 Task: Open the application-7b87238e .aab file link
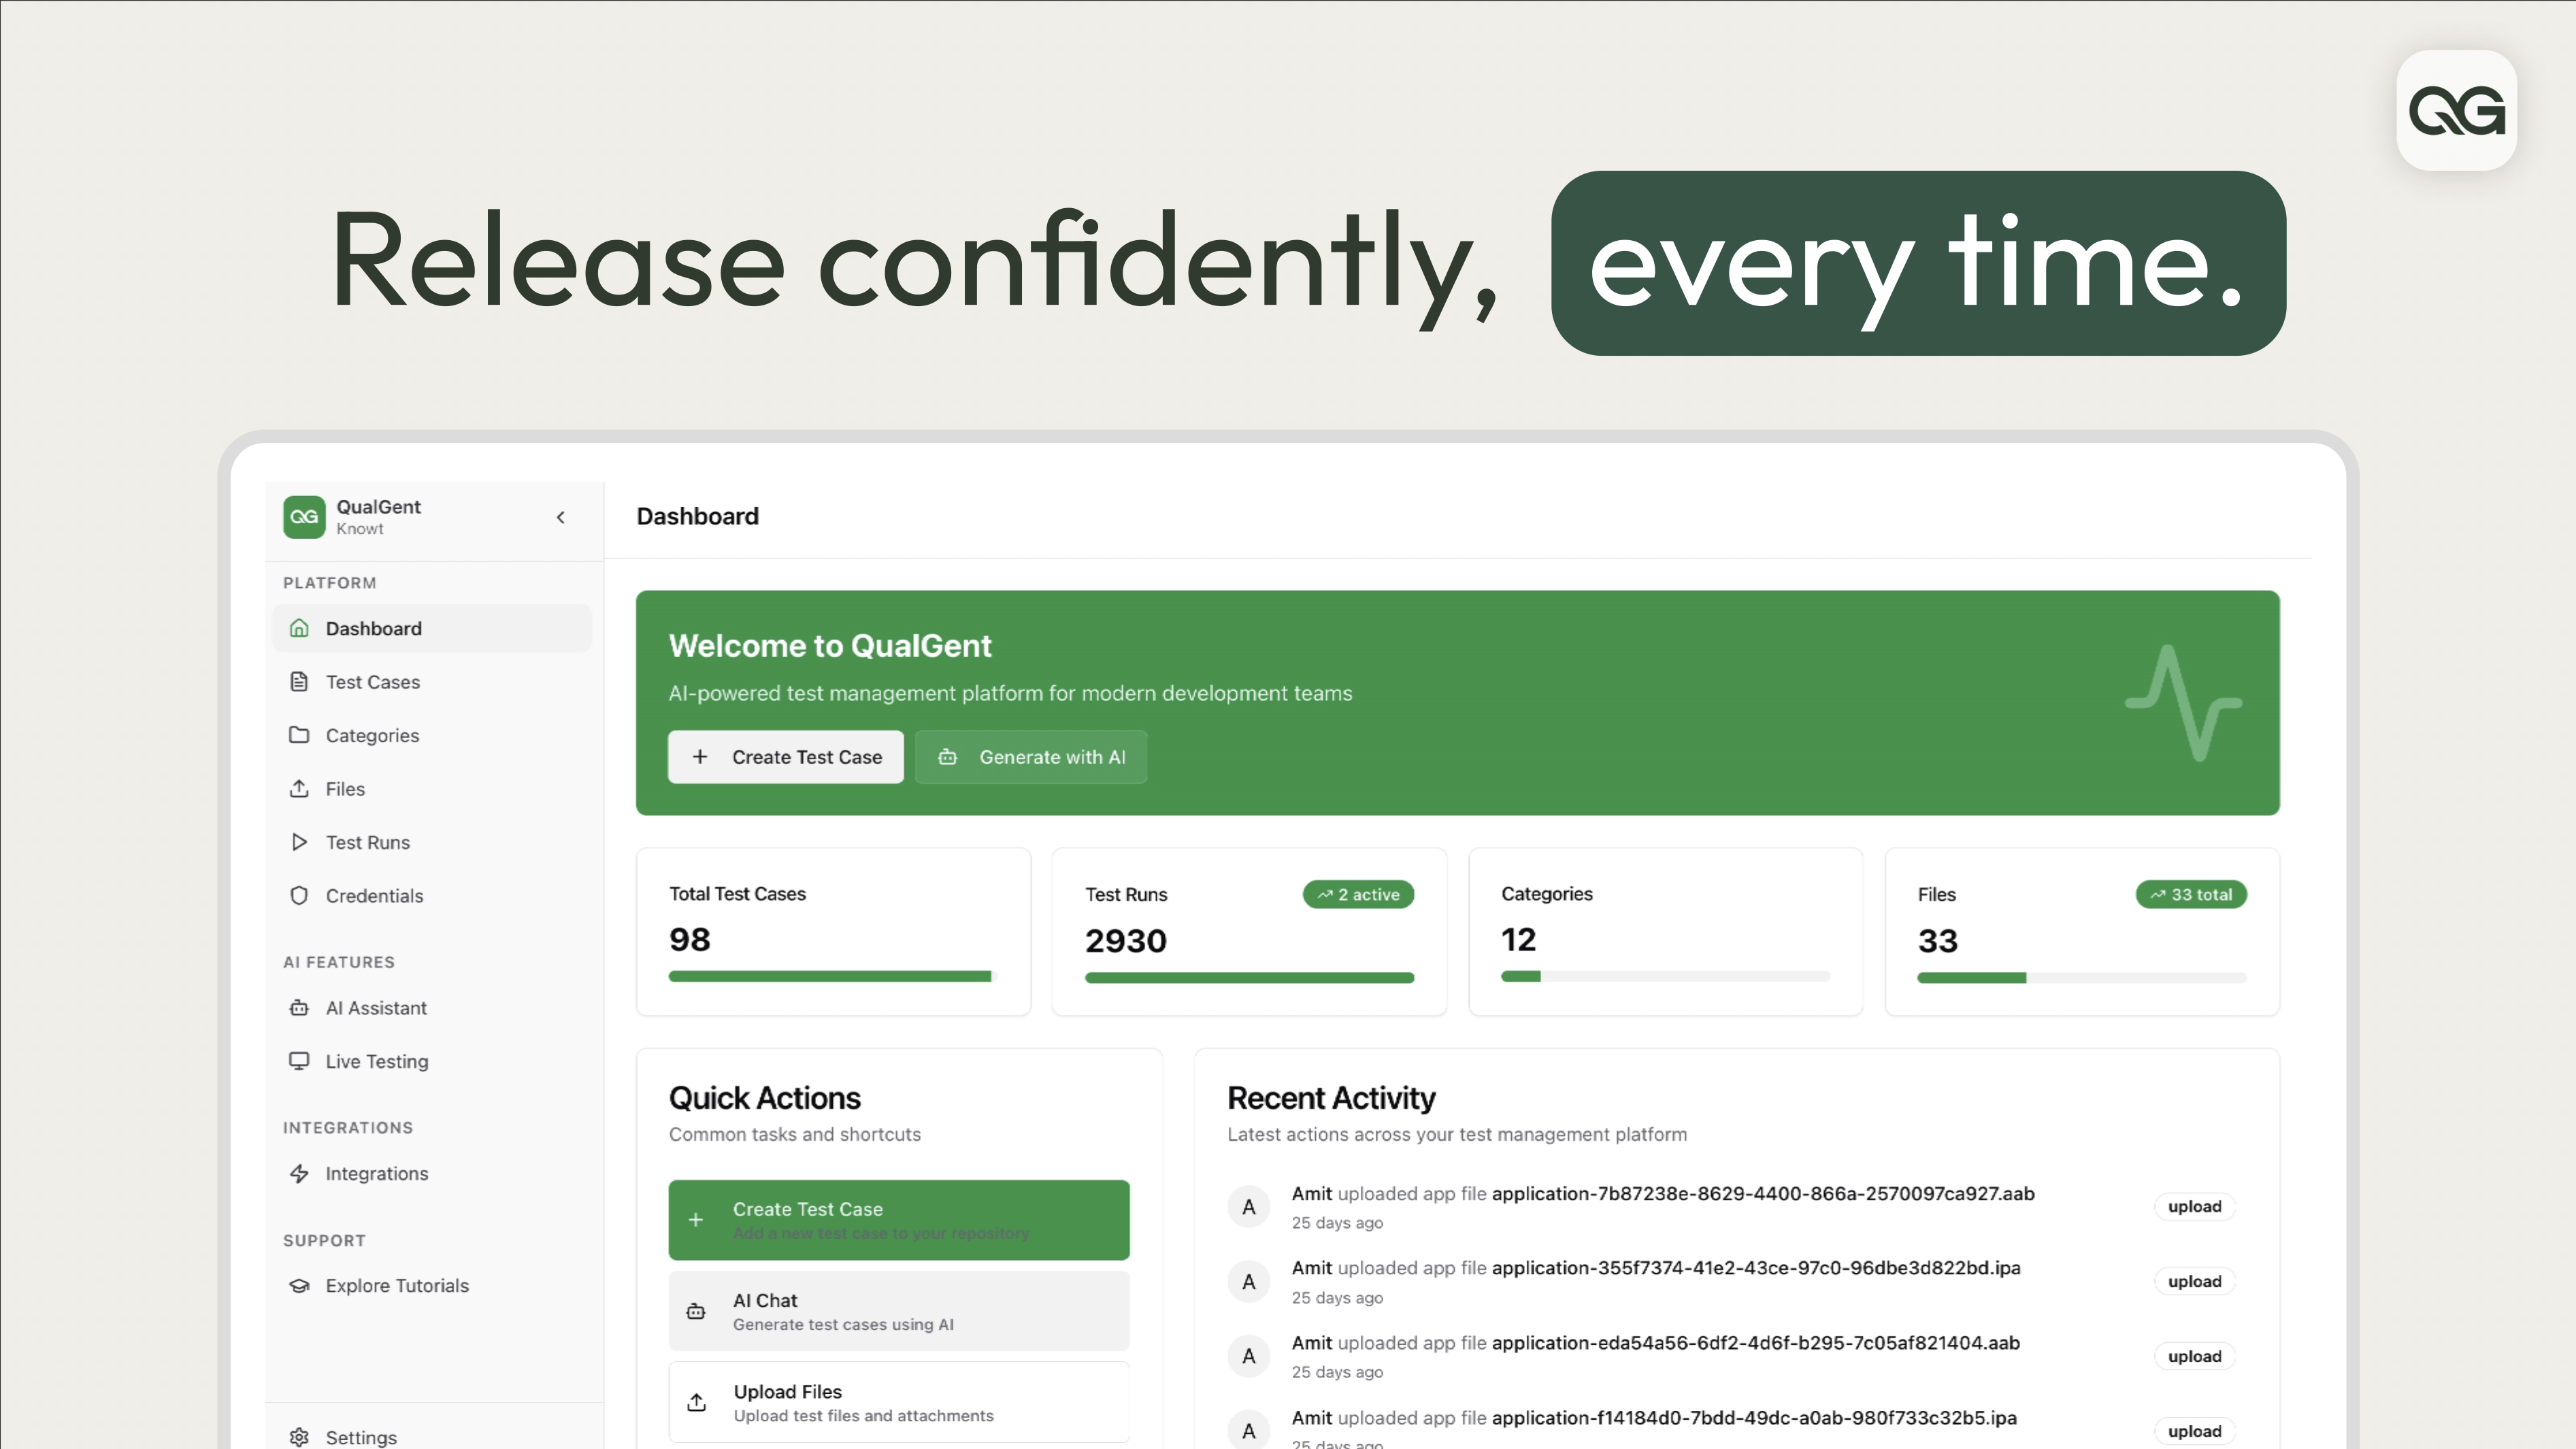coord(1762,1194)
